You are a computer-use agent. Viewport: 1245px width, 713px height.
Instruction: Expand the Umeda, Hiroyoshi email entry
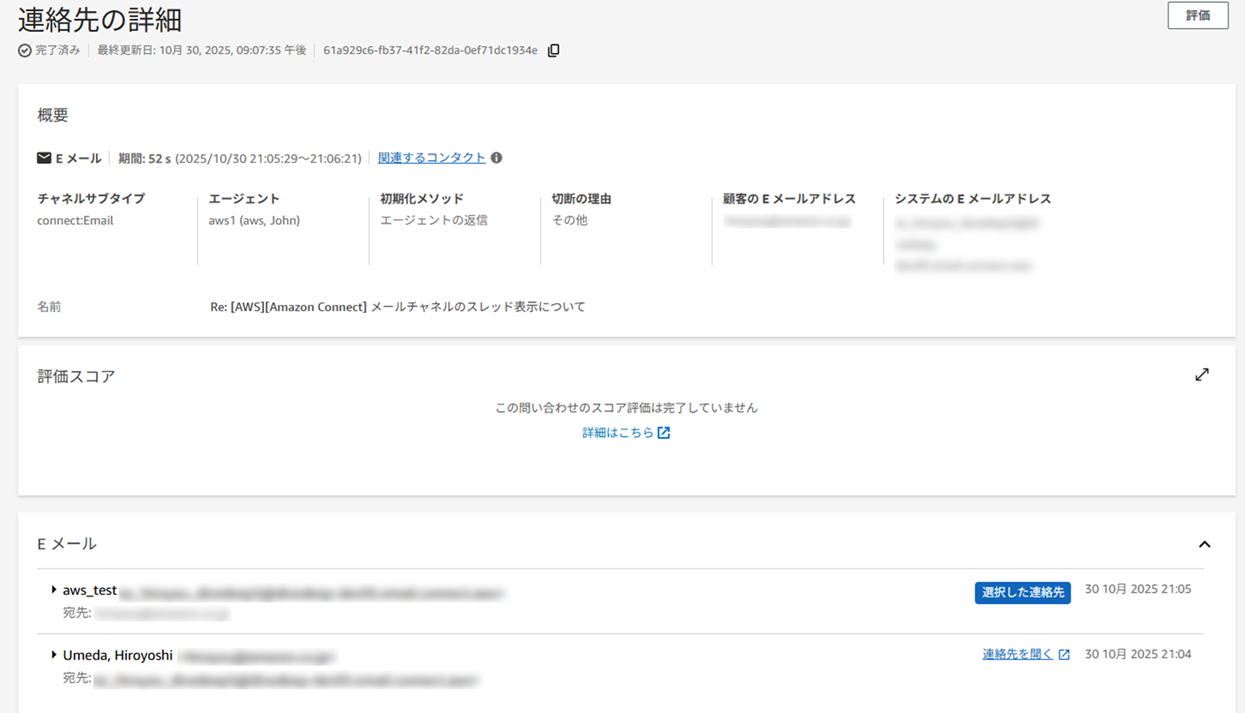click(54, 655)
